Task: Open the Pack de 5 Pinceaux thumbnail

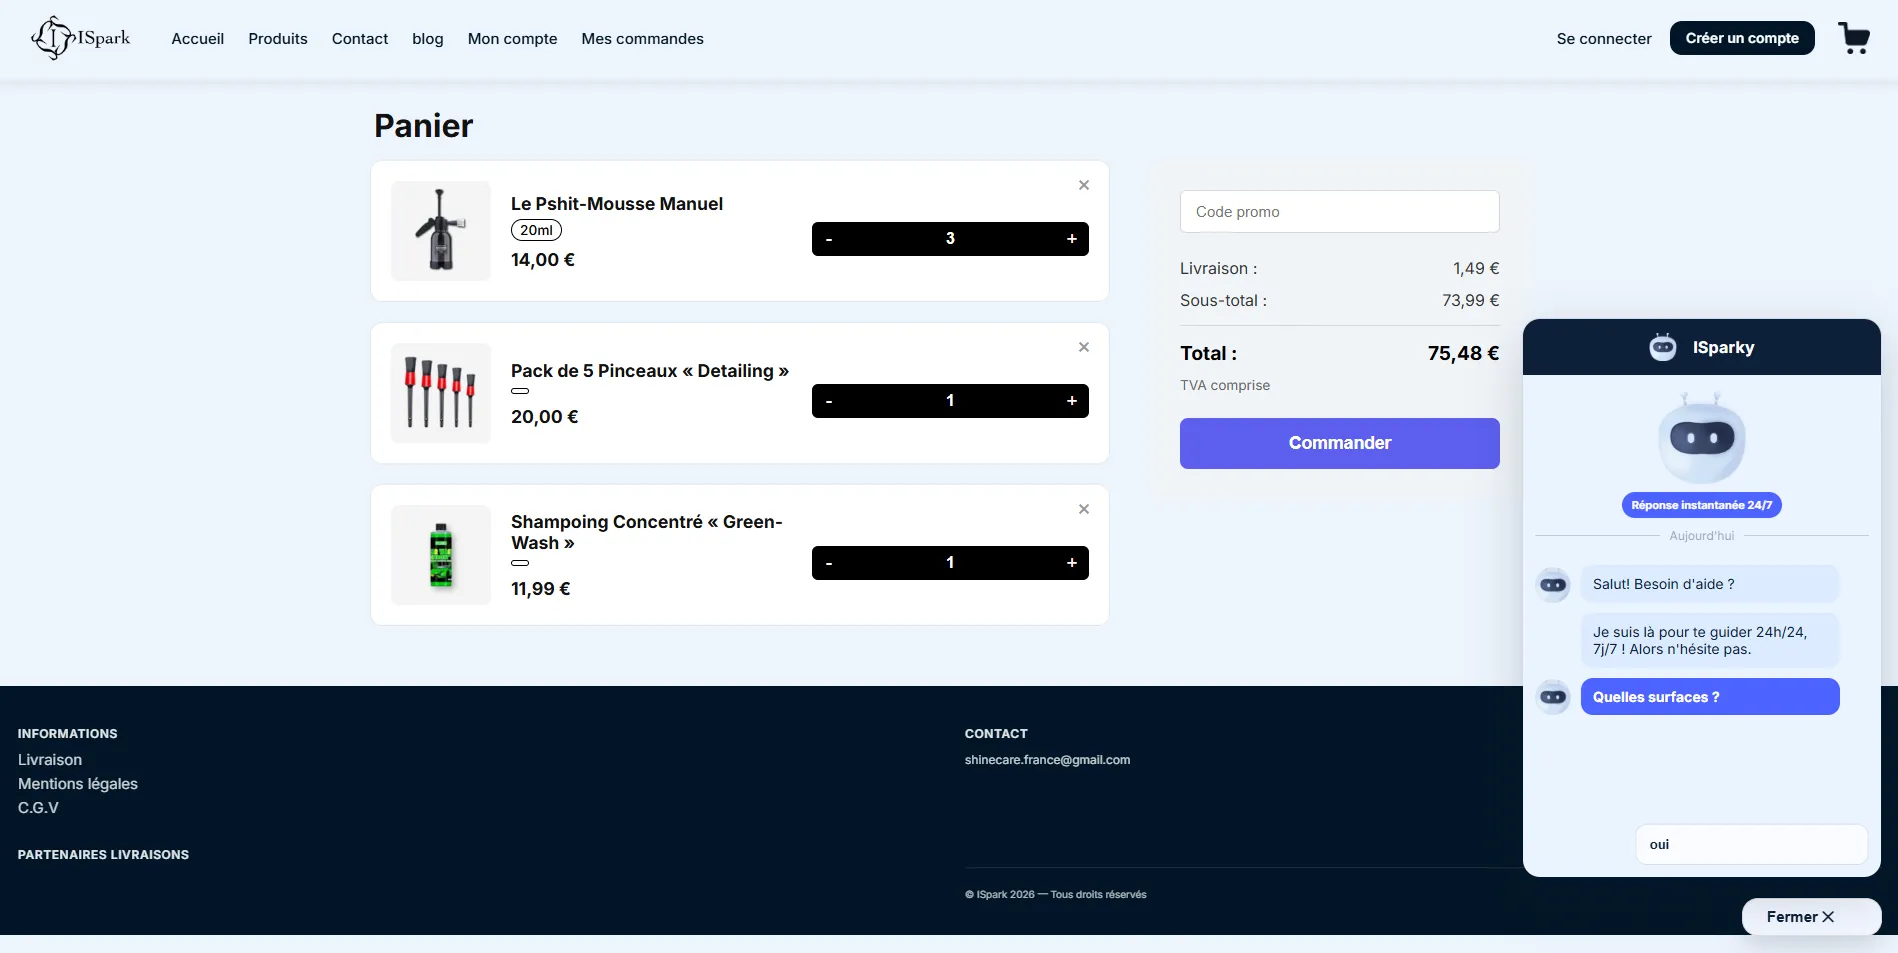Action: tap(440, 393)
